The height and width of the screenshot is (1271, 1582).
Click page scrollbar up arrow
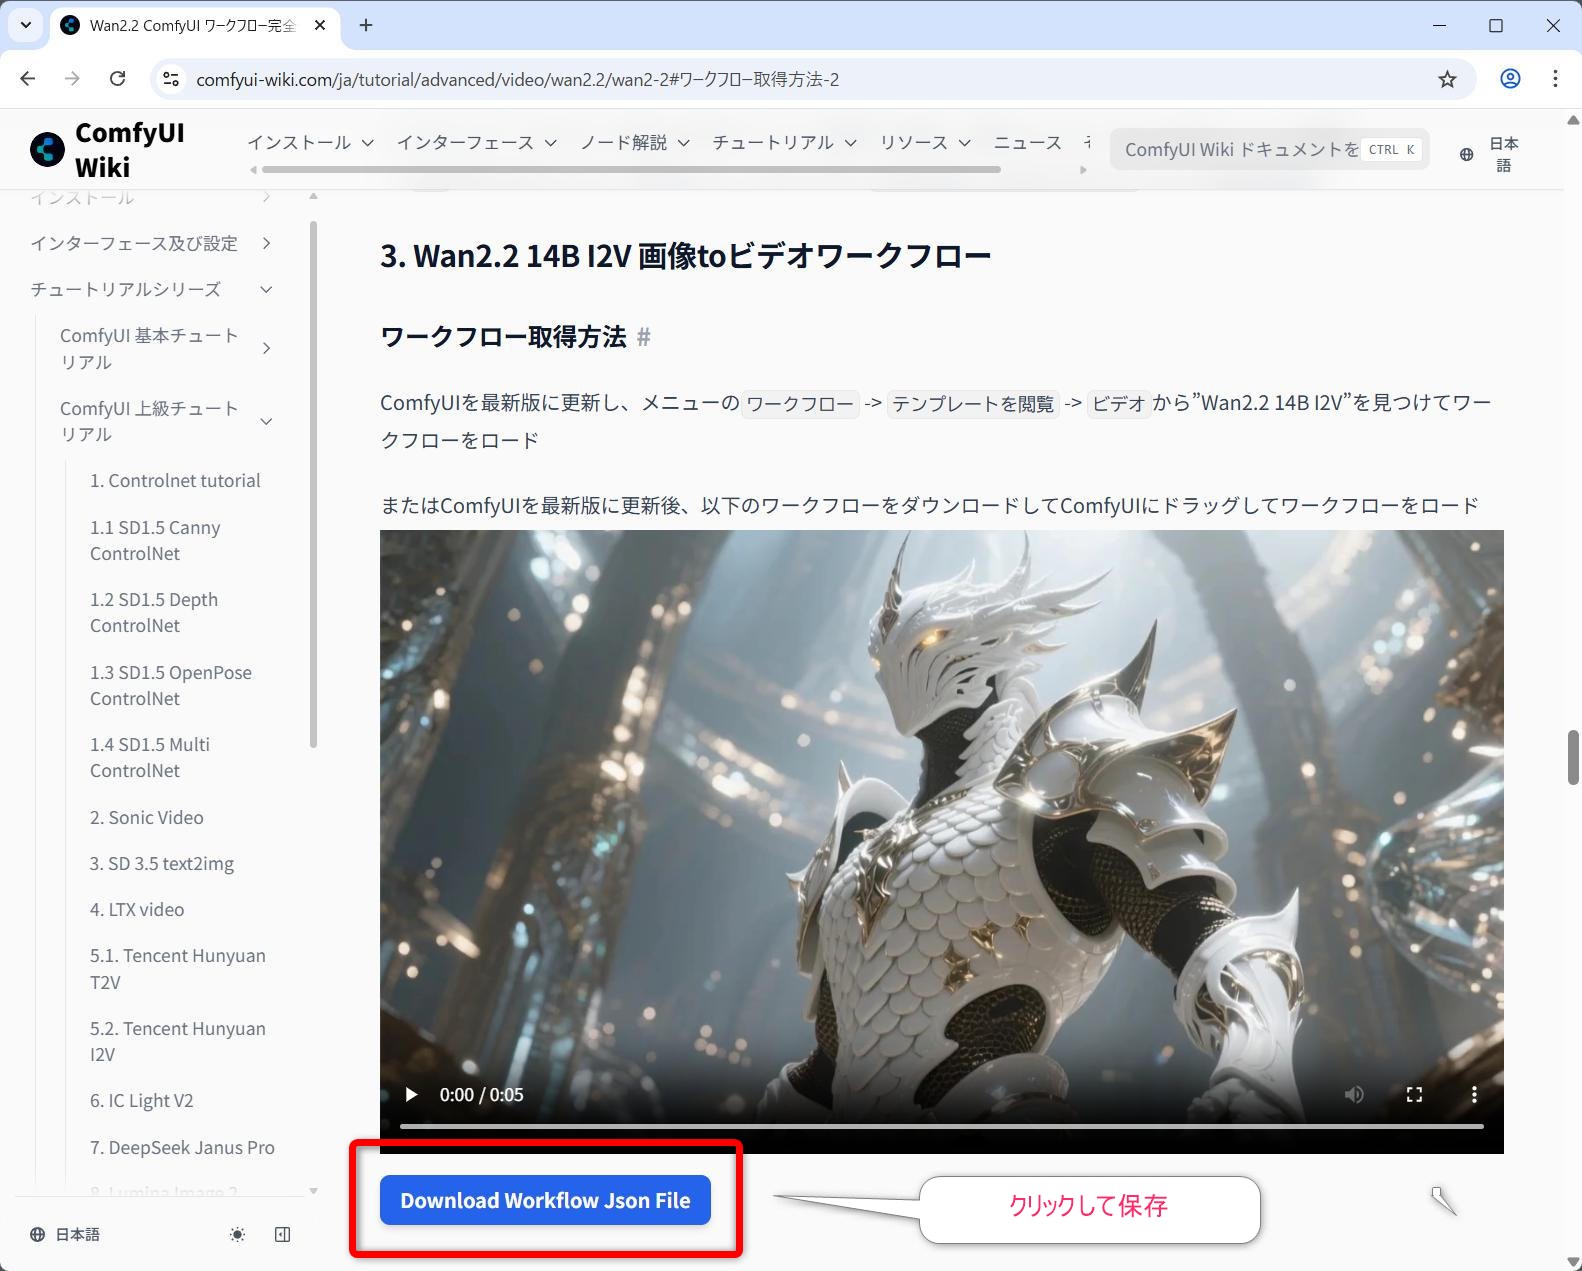[x=1572, y=119]
